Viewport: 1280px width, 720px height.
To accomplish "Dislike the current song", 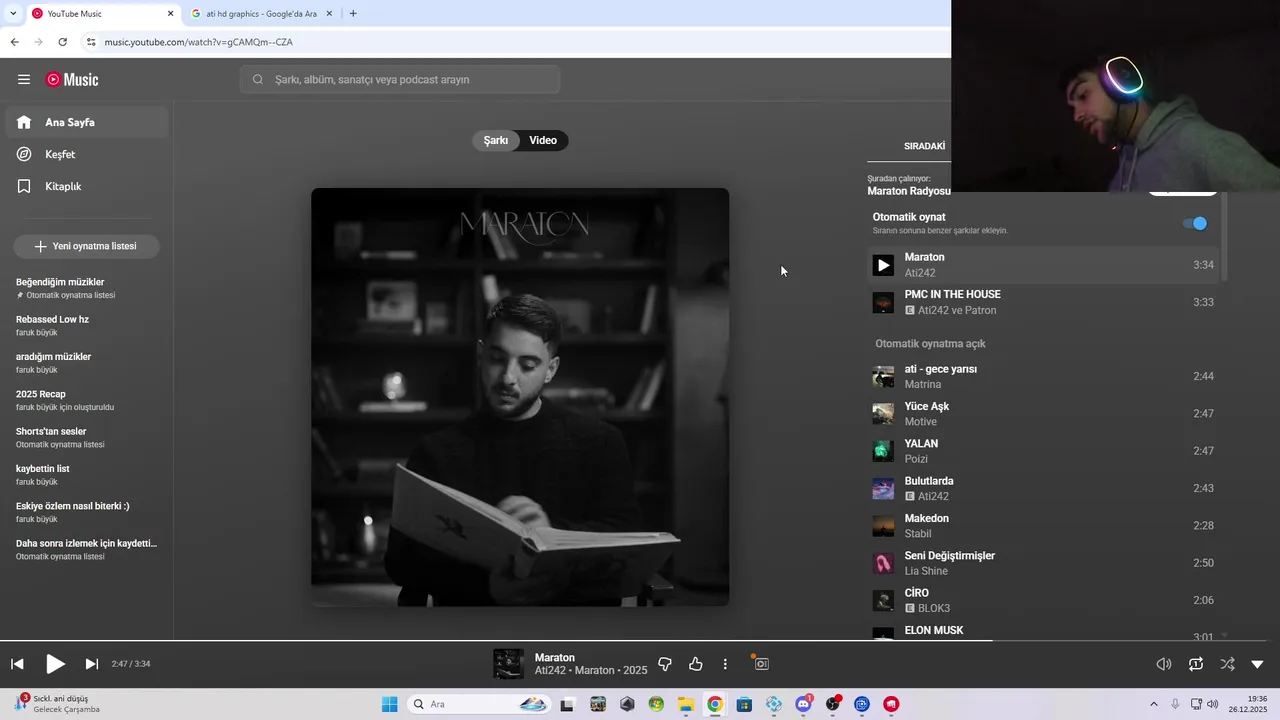I will coord(665,664).
